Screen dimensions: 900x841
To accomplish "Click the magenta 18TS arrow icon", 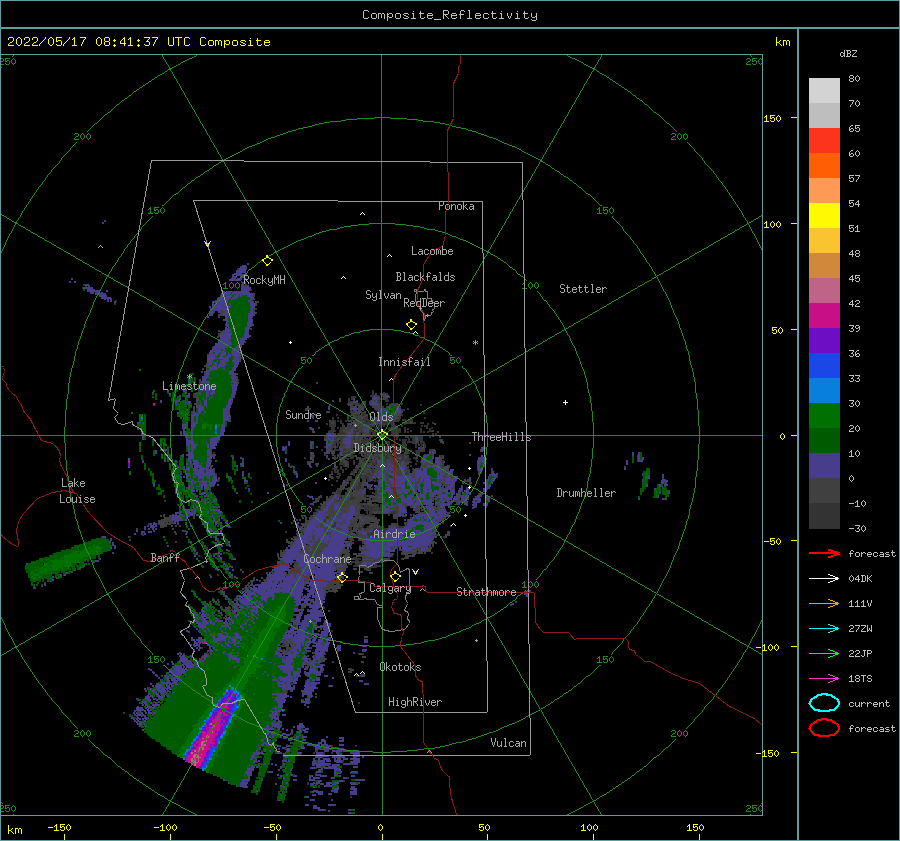I will pyautogui.click(x=824, y=679).
